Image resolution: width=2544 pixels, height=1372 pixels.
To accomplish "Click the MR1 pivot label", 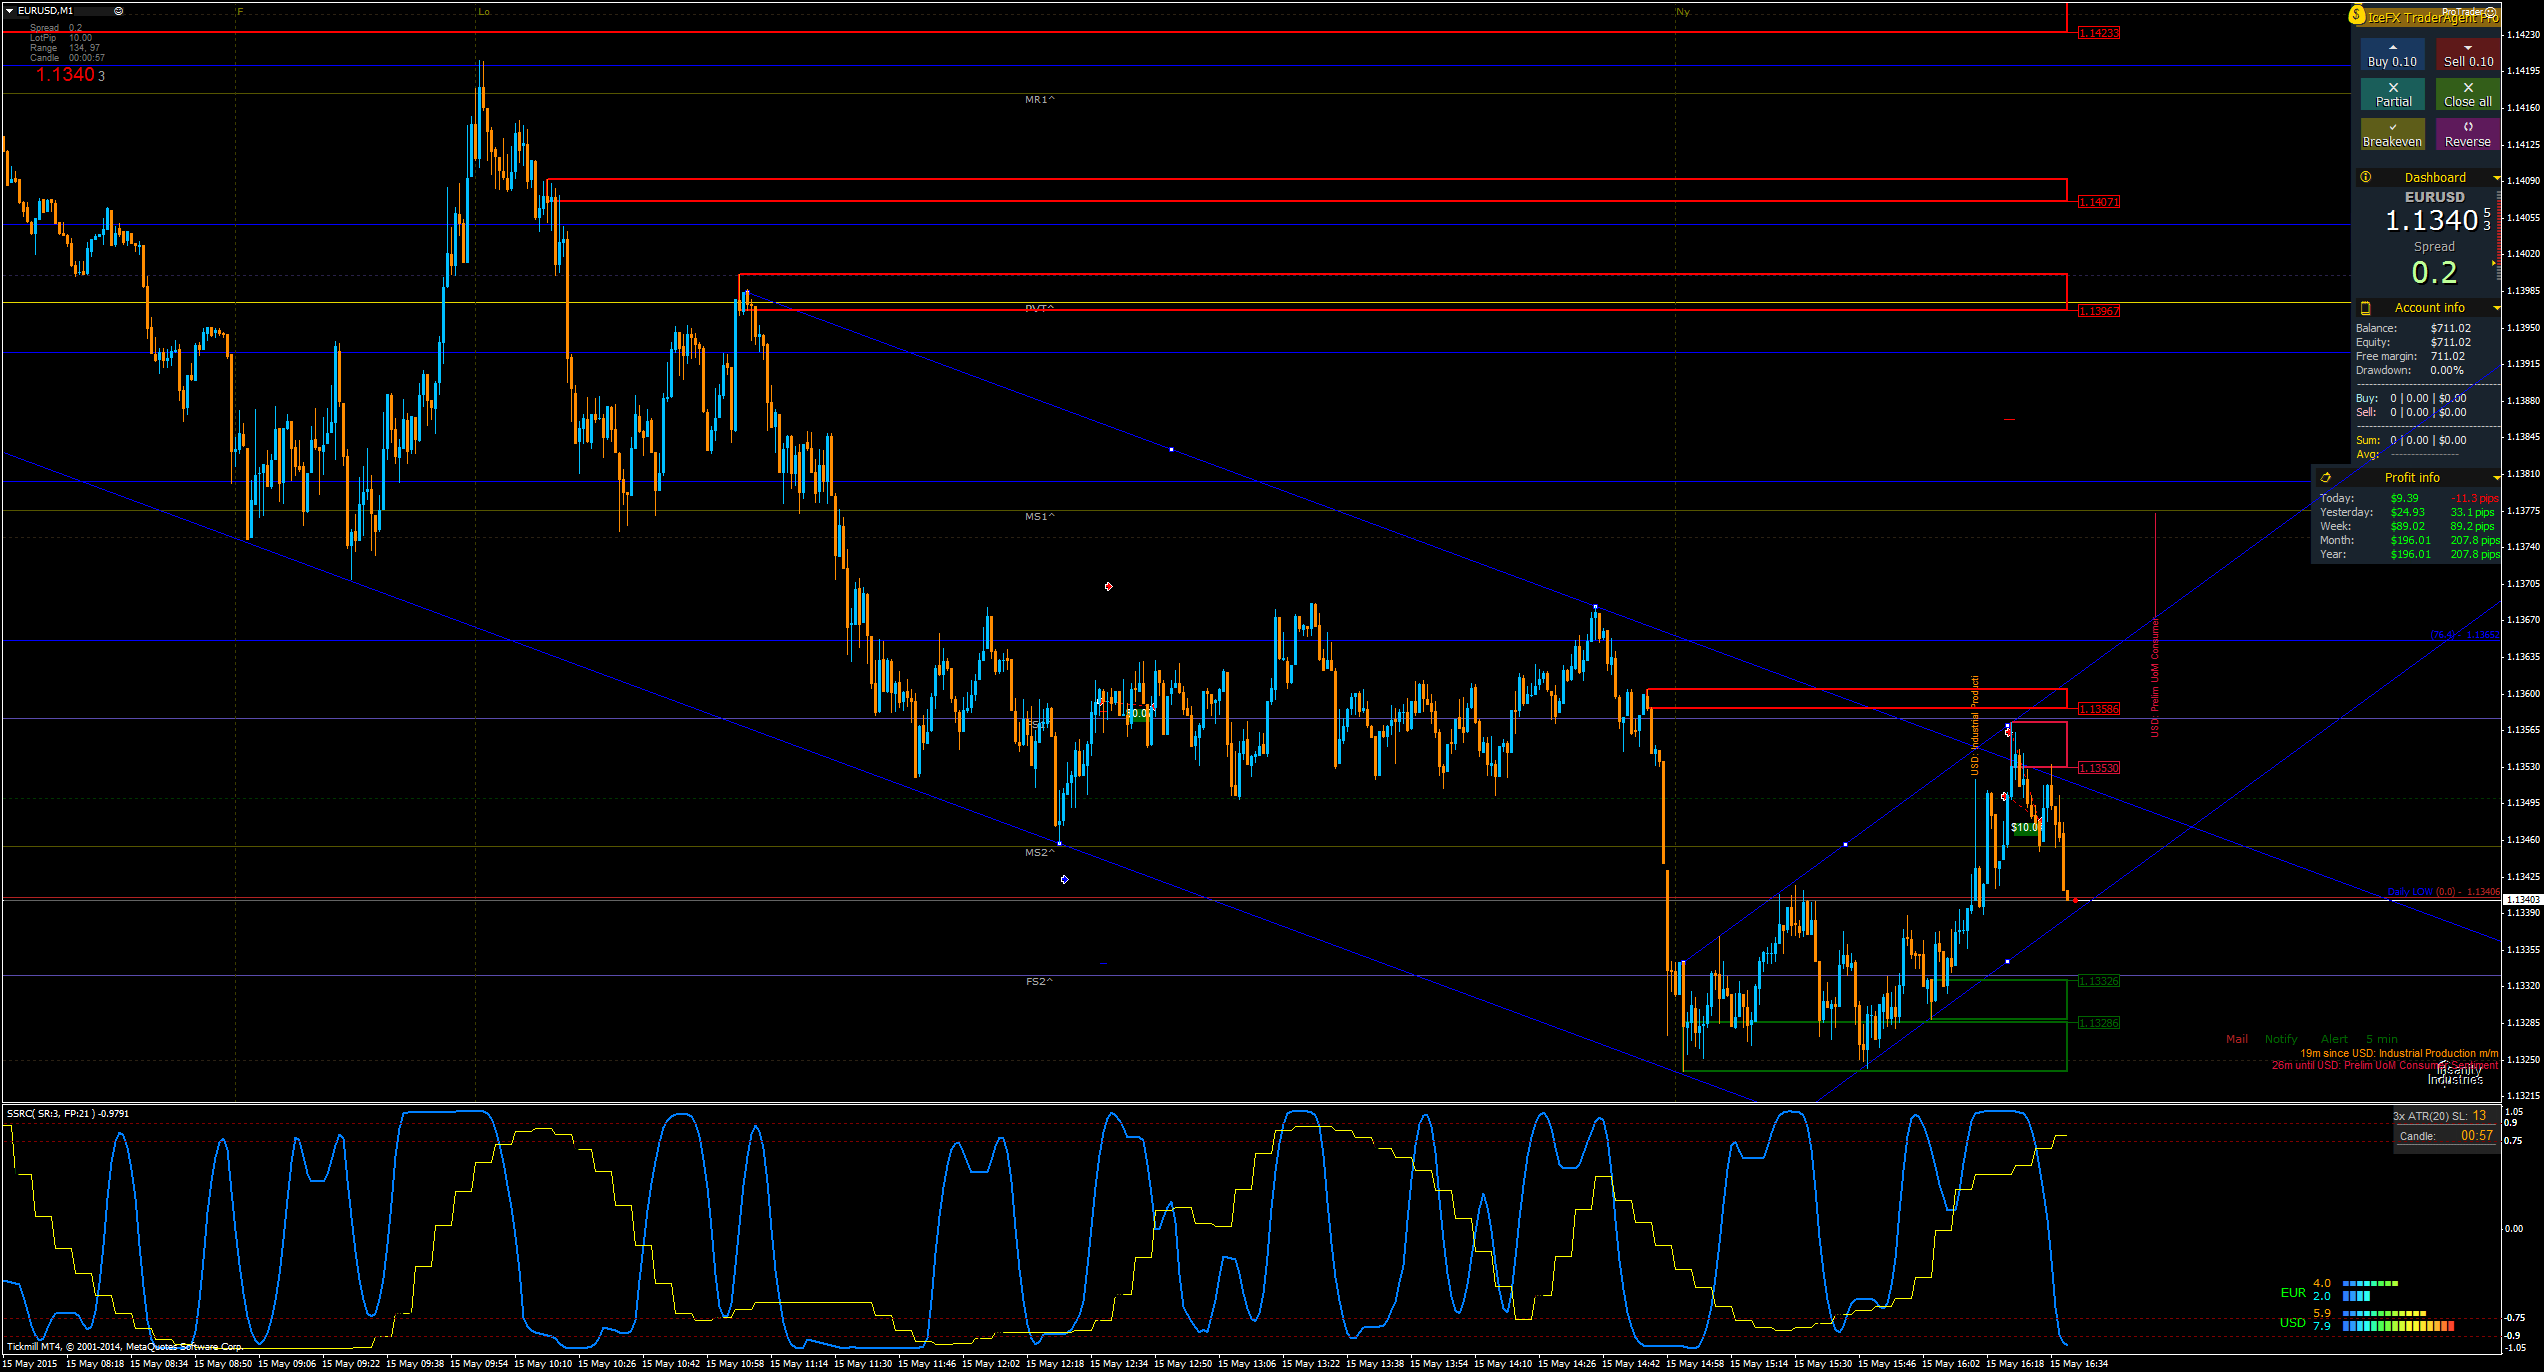I will point(1039,100).
